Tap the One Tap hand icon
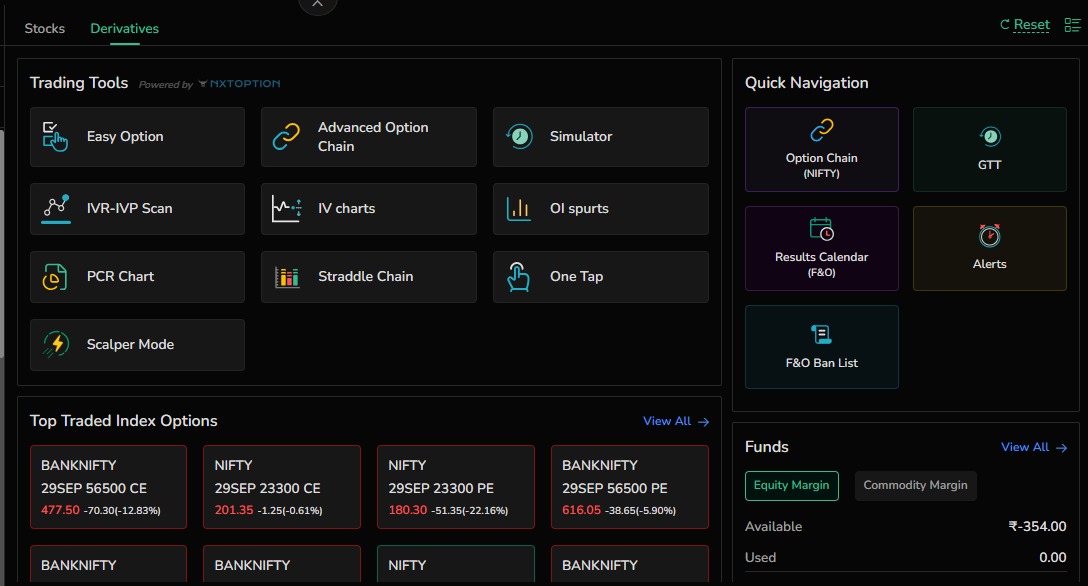 point(518,277)
